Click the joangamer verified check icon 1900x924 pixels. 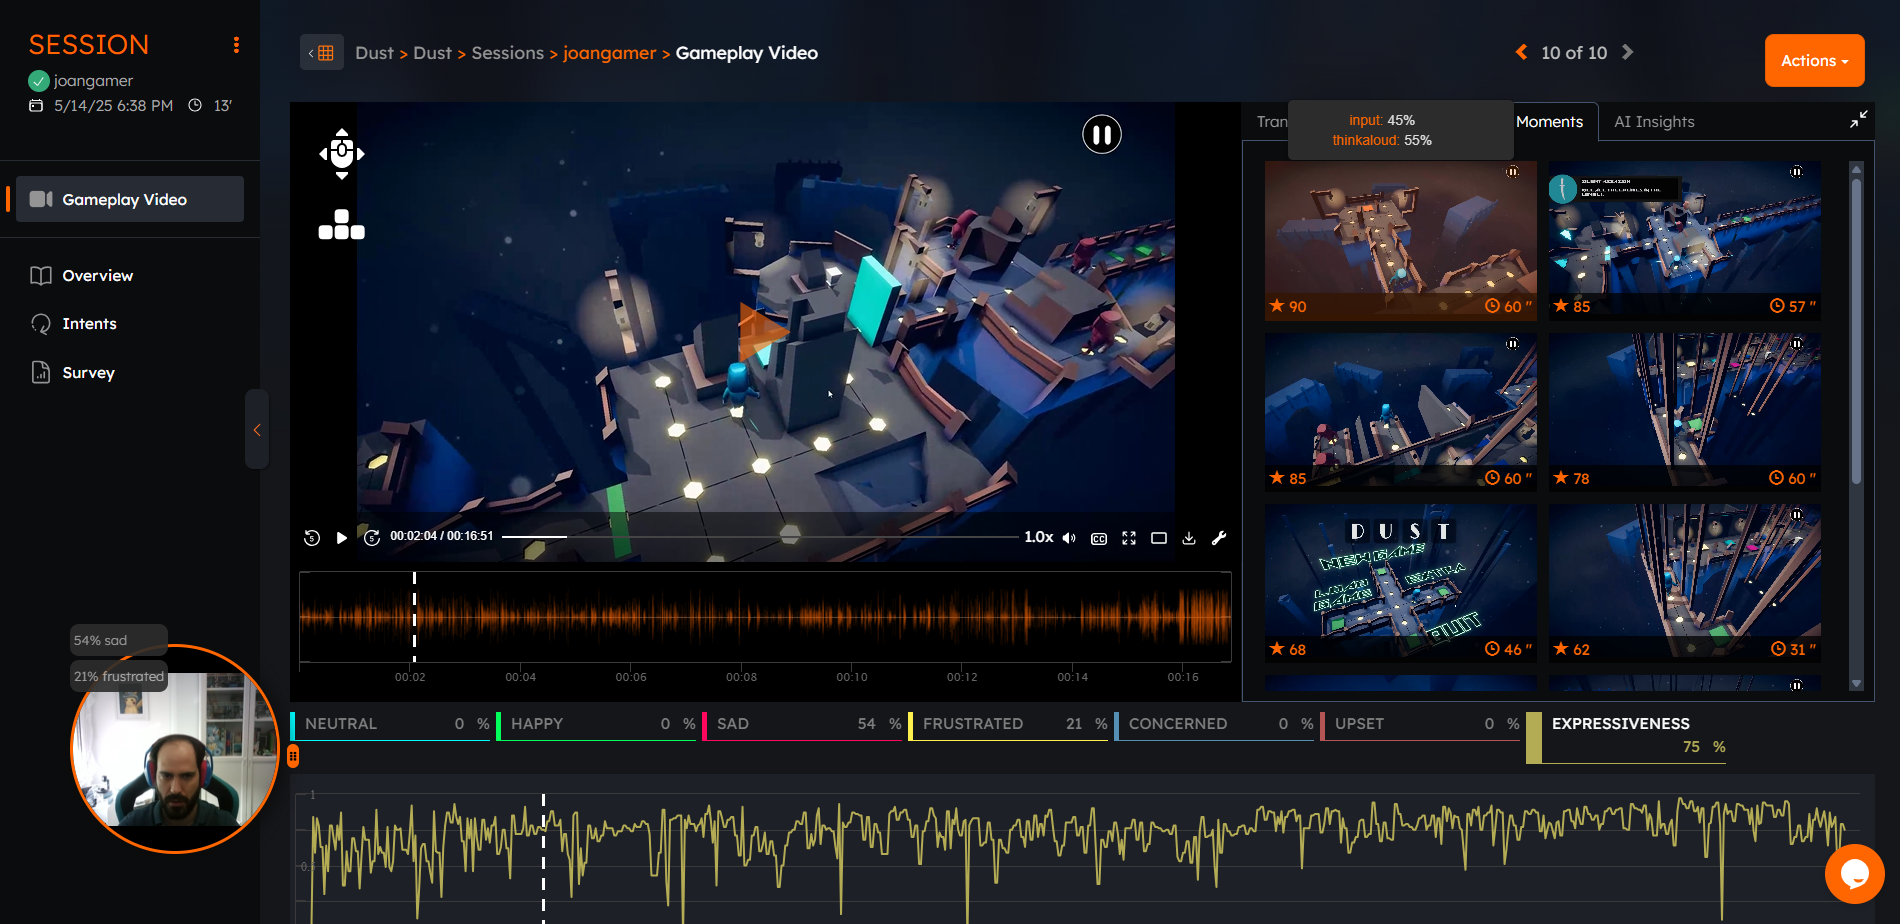click(39, 81)
